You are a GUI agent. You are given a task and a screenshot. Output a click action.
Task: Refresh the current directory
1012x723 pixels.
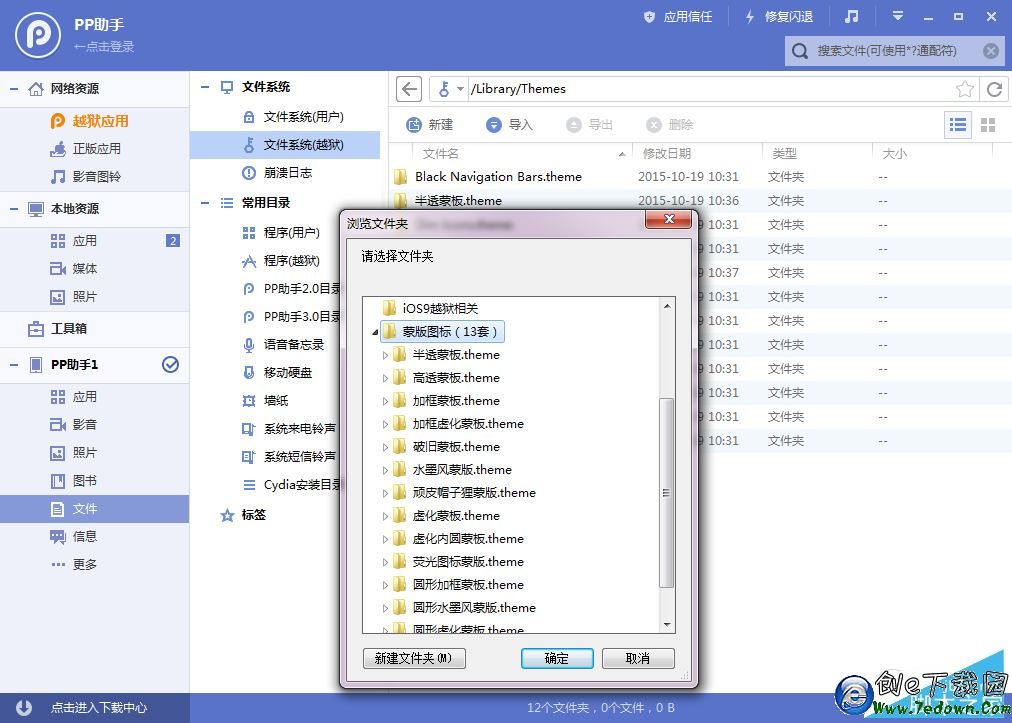pos(995,89)
